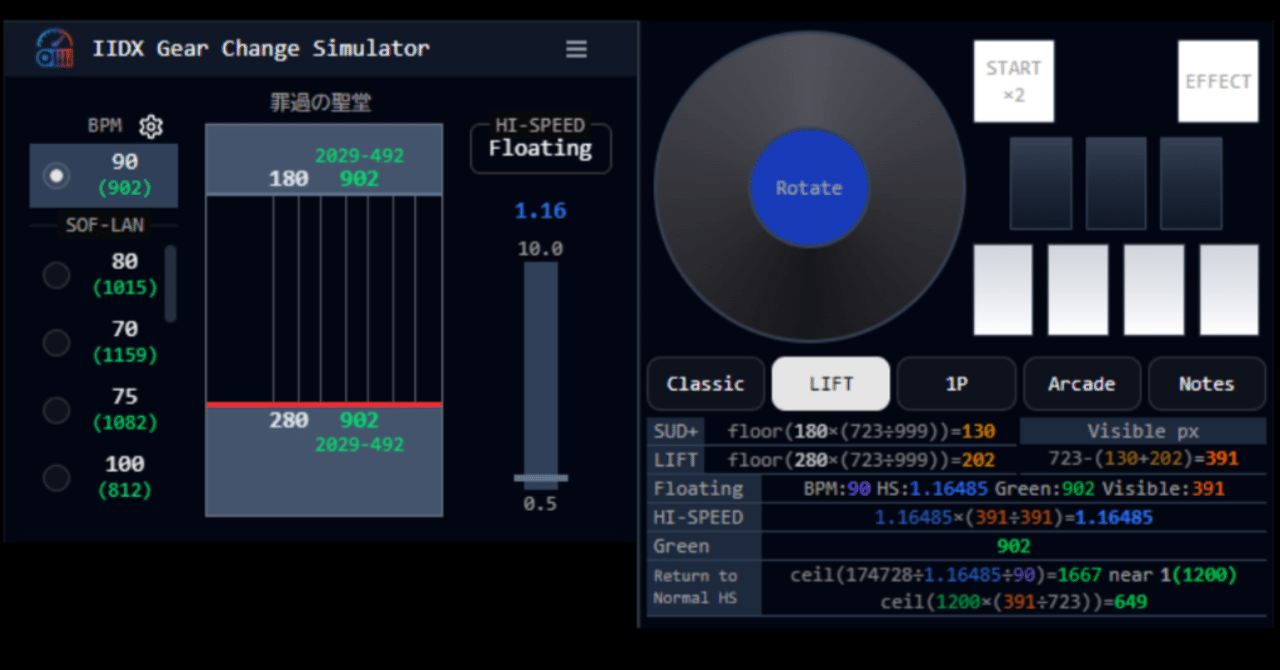Open BPM settings gear
The width and height of the screenshot is (1280, 670).
pyautogui.click(x=151, y=126)
